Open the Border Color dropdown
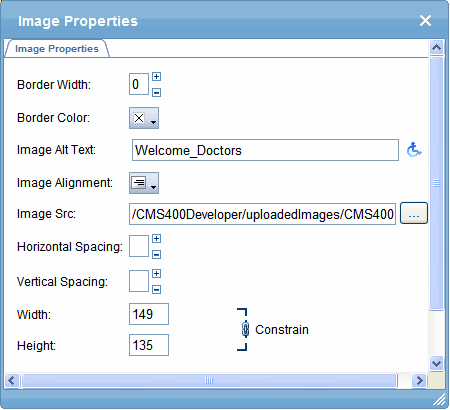 pyautogui.click(x=144, y=118)
